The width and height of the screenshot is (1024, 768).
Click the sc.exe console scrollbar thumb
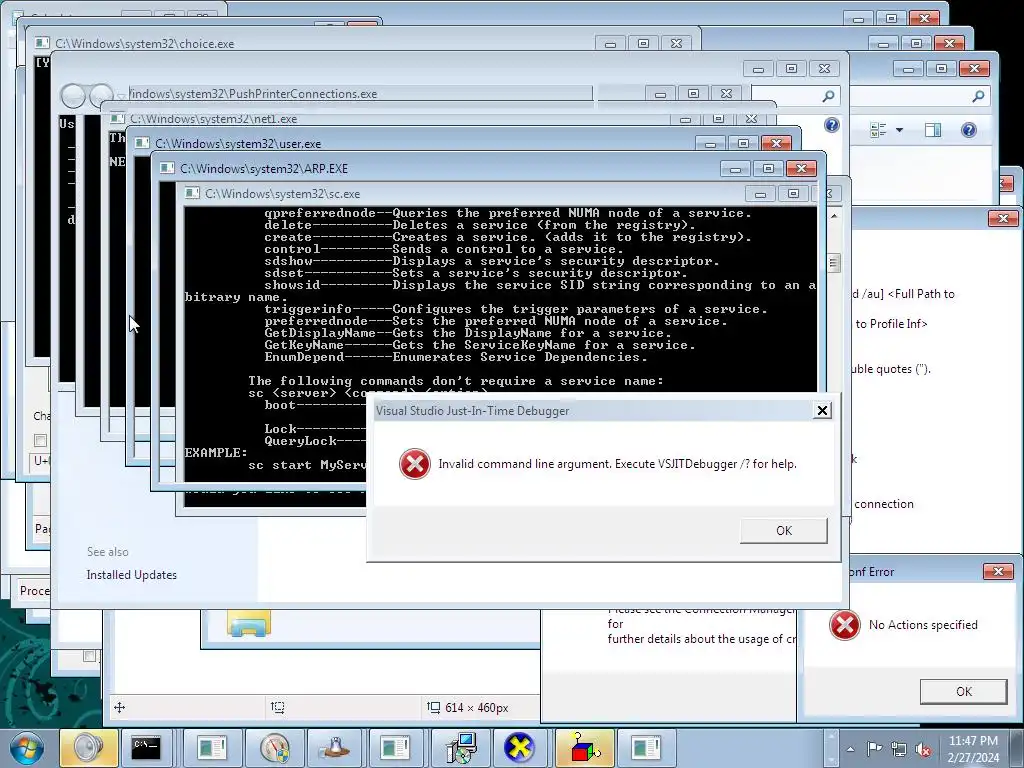coord(834,263)
